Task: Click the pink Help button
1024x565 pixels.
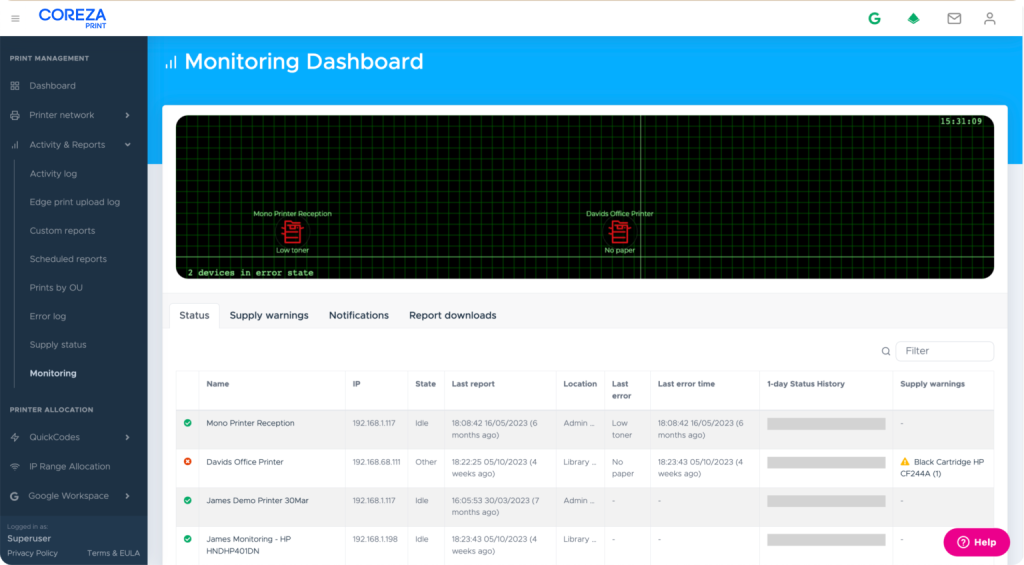Action: pos(976,542)
